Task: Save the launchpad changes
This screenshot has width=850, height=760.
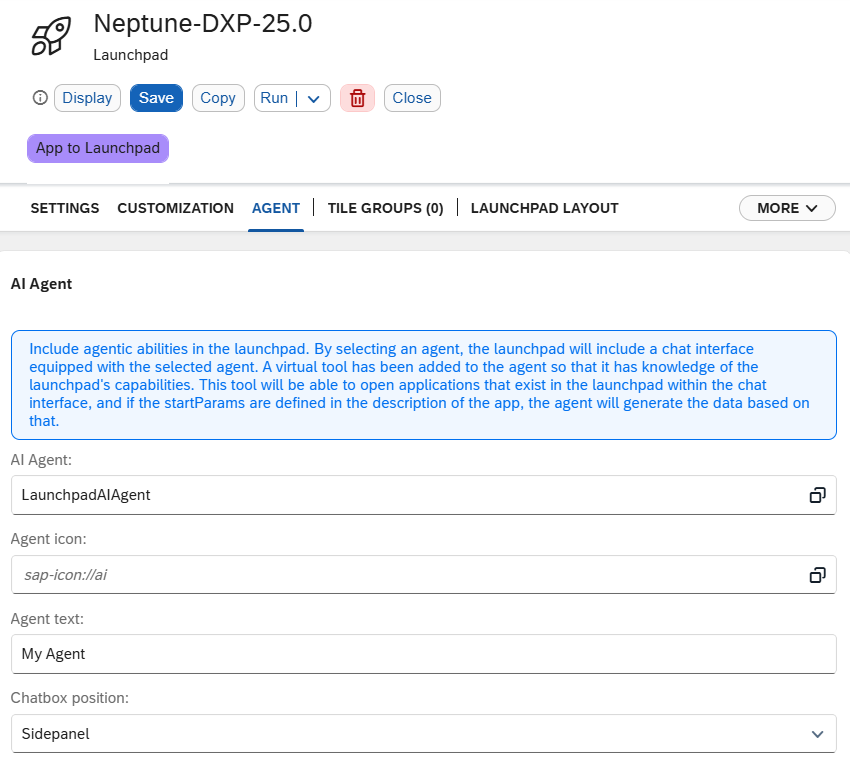Action: pyautogui.click(x=156, y=98)
